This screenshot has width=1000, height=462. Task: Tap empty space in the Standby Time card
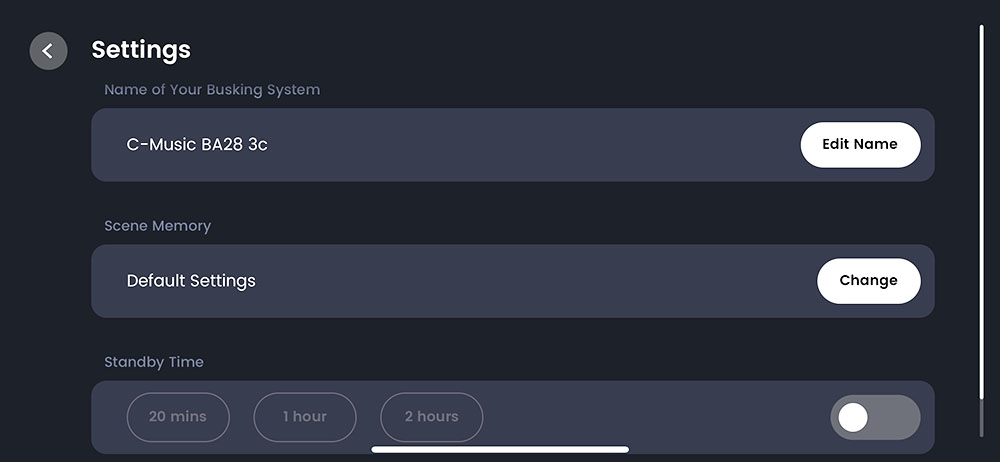[x=650, y=417]
